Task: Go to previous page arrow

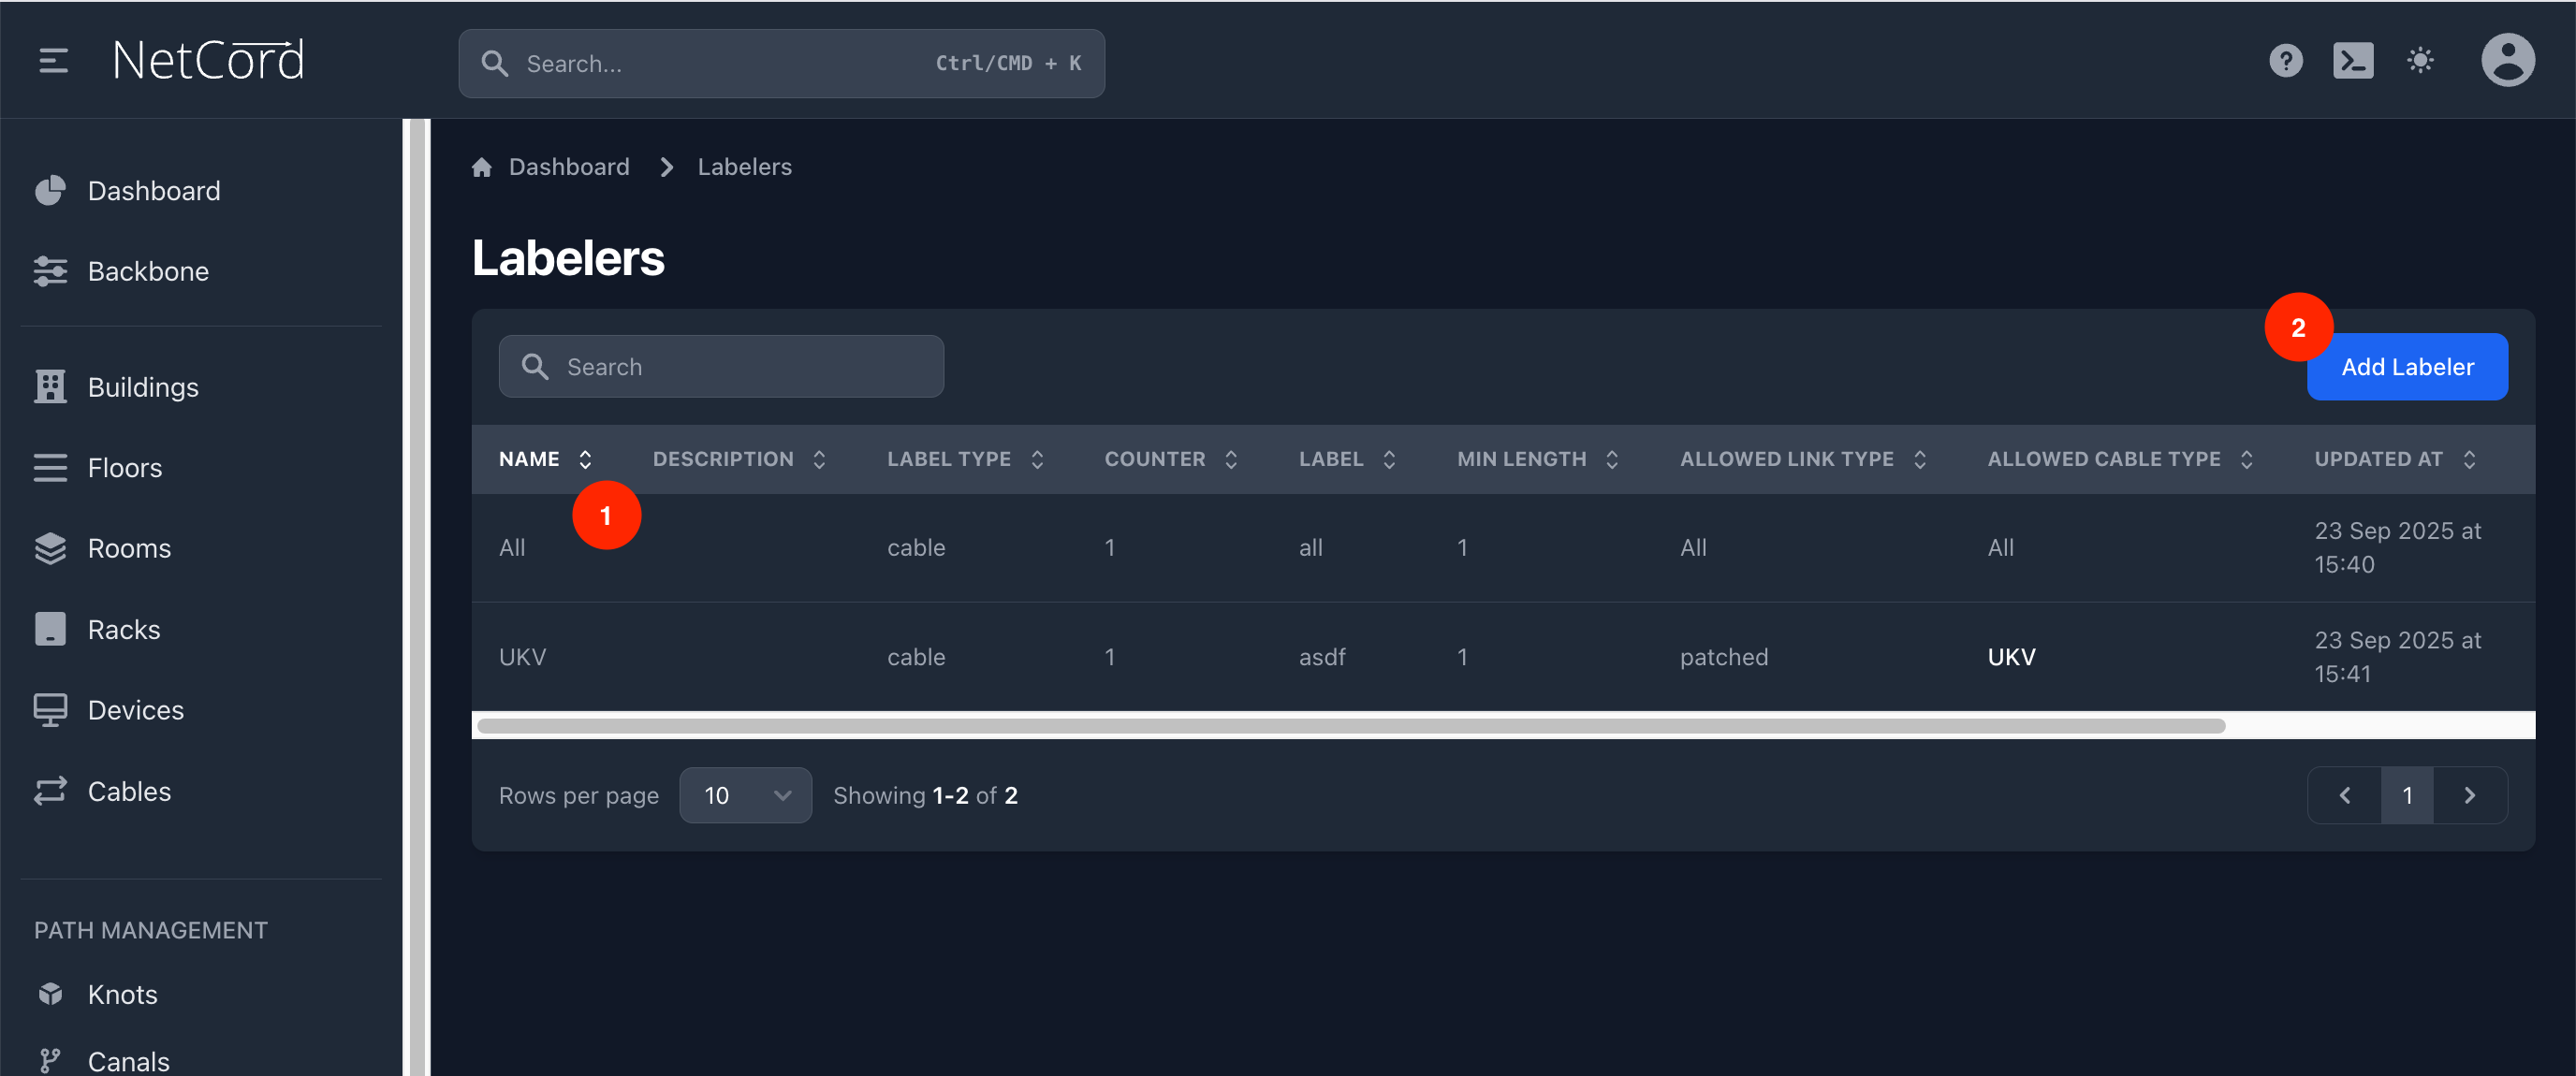Action: tap(2344, 795)
